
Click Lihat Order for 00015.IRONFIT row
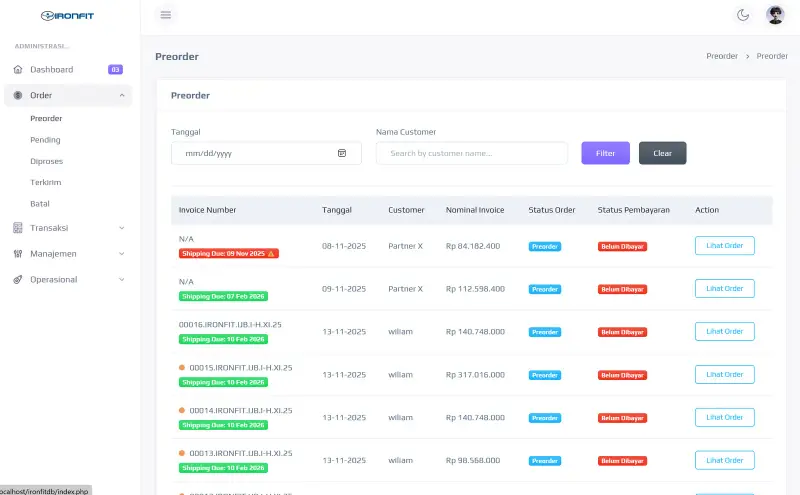724,374
